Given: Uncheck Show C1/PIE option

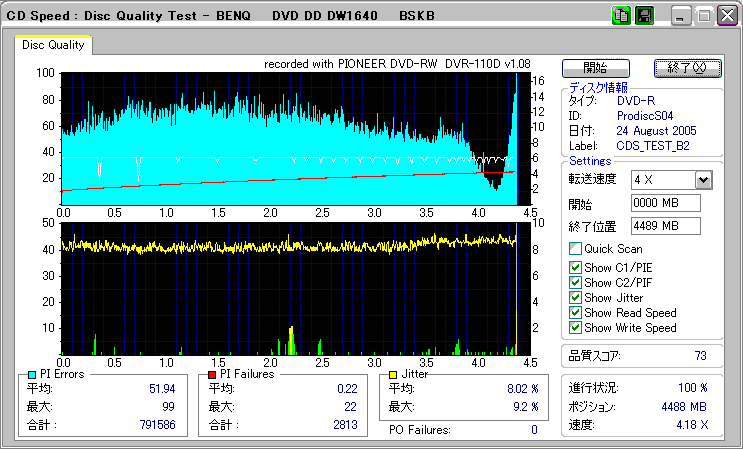Looking at the screenshot, I should tap(575, 267).
